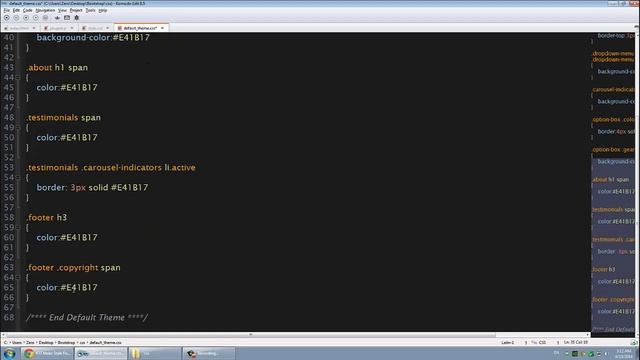Click the Desktop breadcrumb in the path bar
The width and height of the screenshot is (640, 360).
point(46,342)
